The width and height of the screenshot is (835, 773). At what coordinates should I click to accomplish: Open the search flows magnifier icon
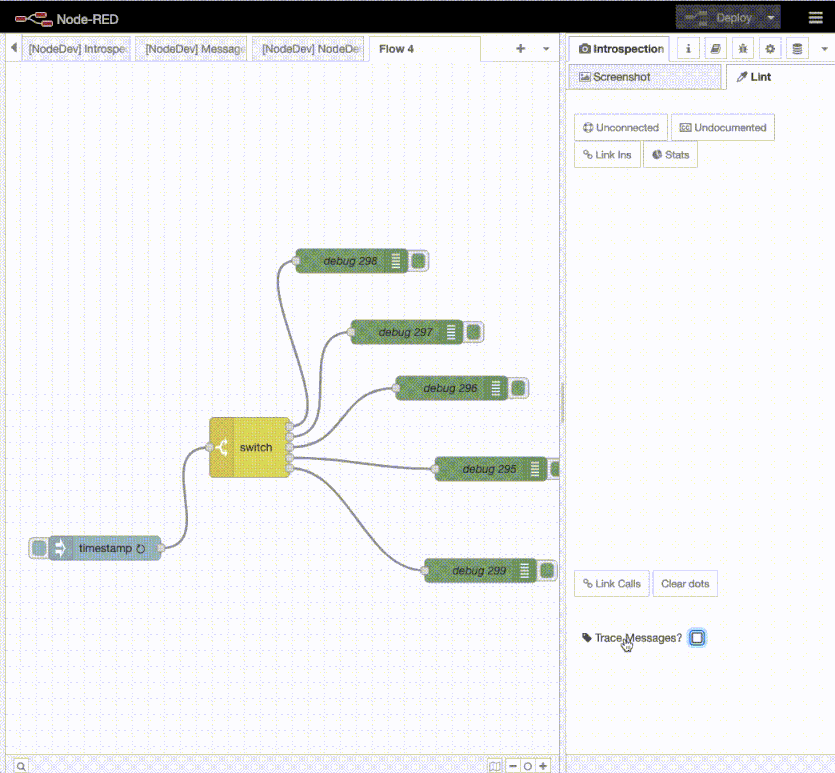20,766
